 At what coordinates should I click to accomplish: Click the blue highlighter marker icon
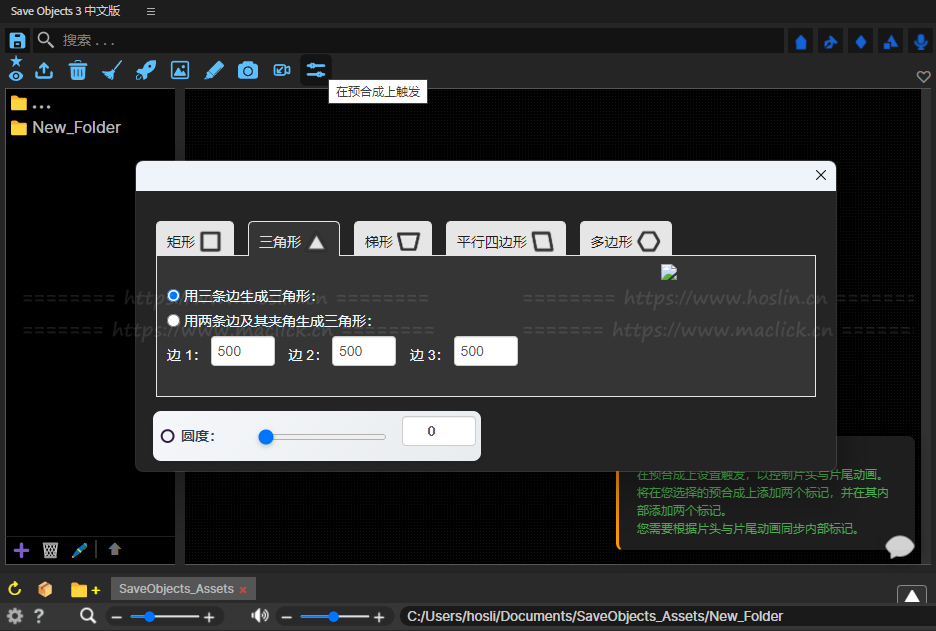tap(214, 70)
